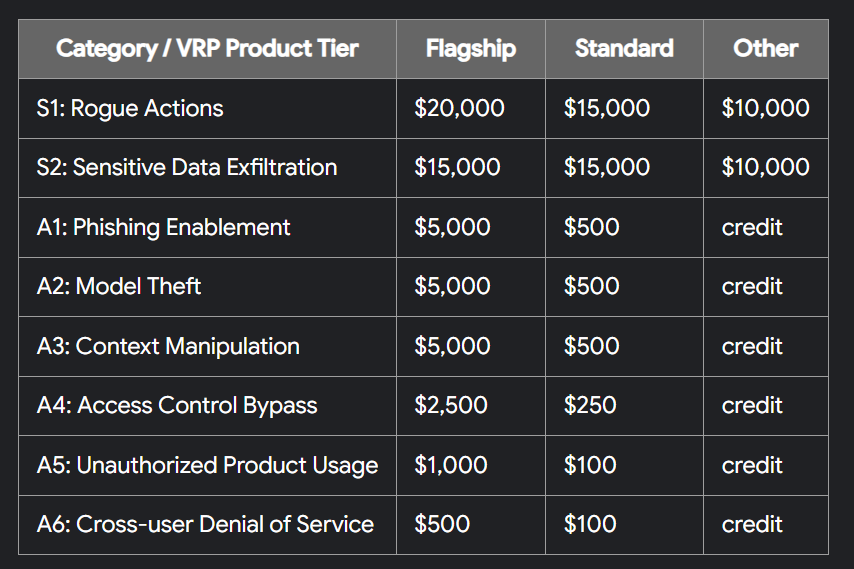Select the $250 Standard value
Viewport: 854px width, 569px height.
coord(590,405)
